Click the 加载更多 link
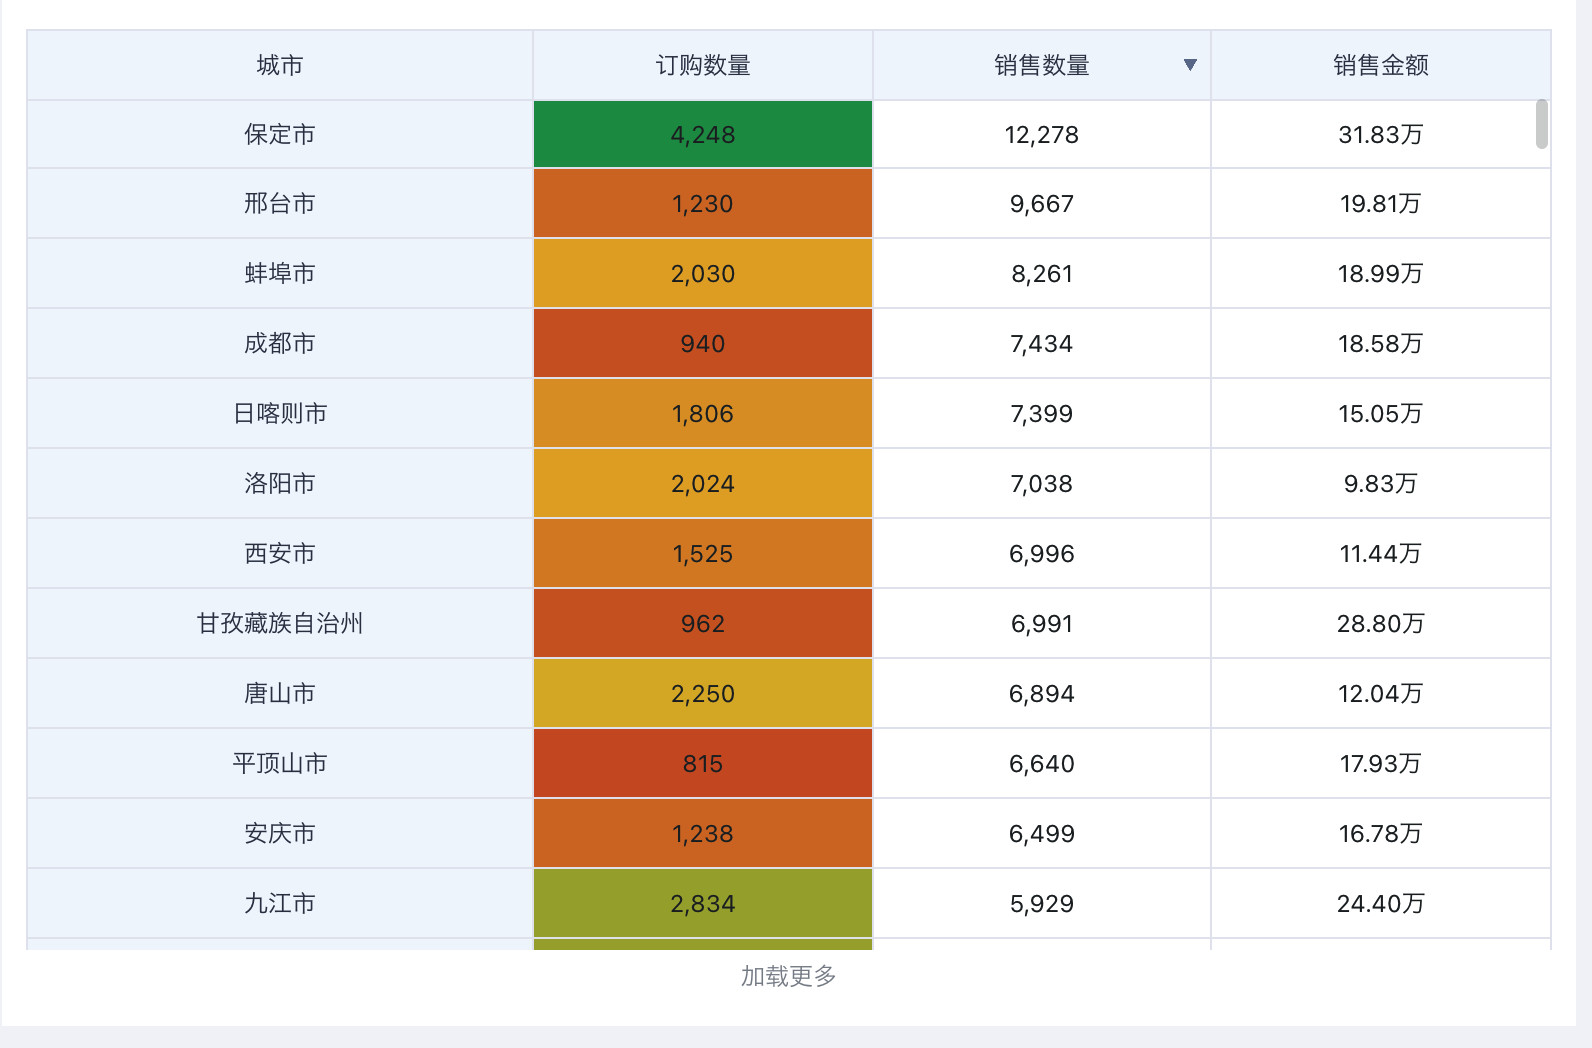 click(788, 976)
